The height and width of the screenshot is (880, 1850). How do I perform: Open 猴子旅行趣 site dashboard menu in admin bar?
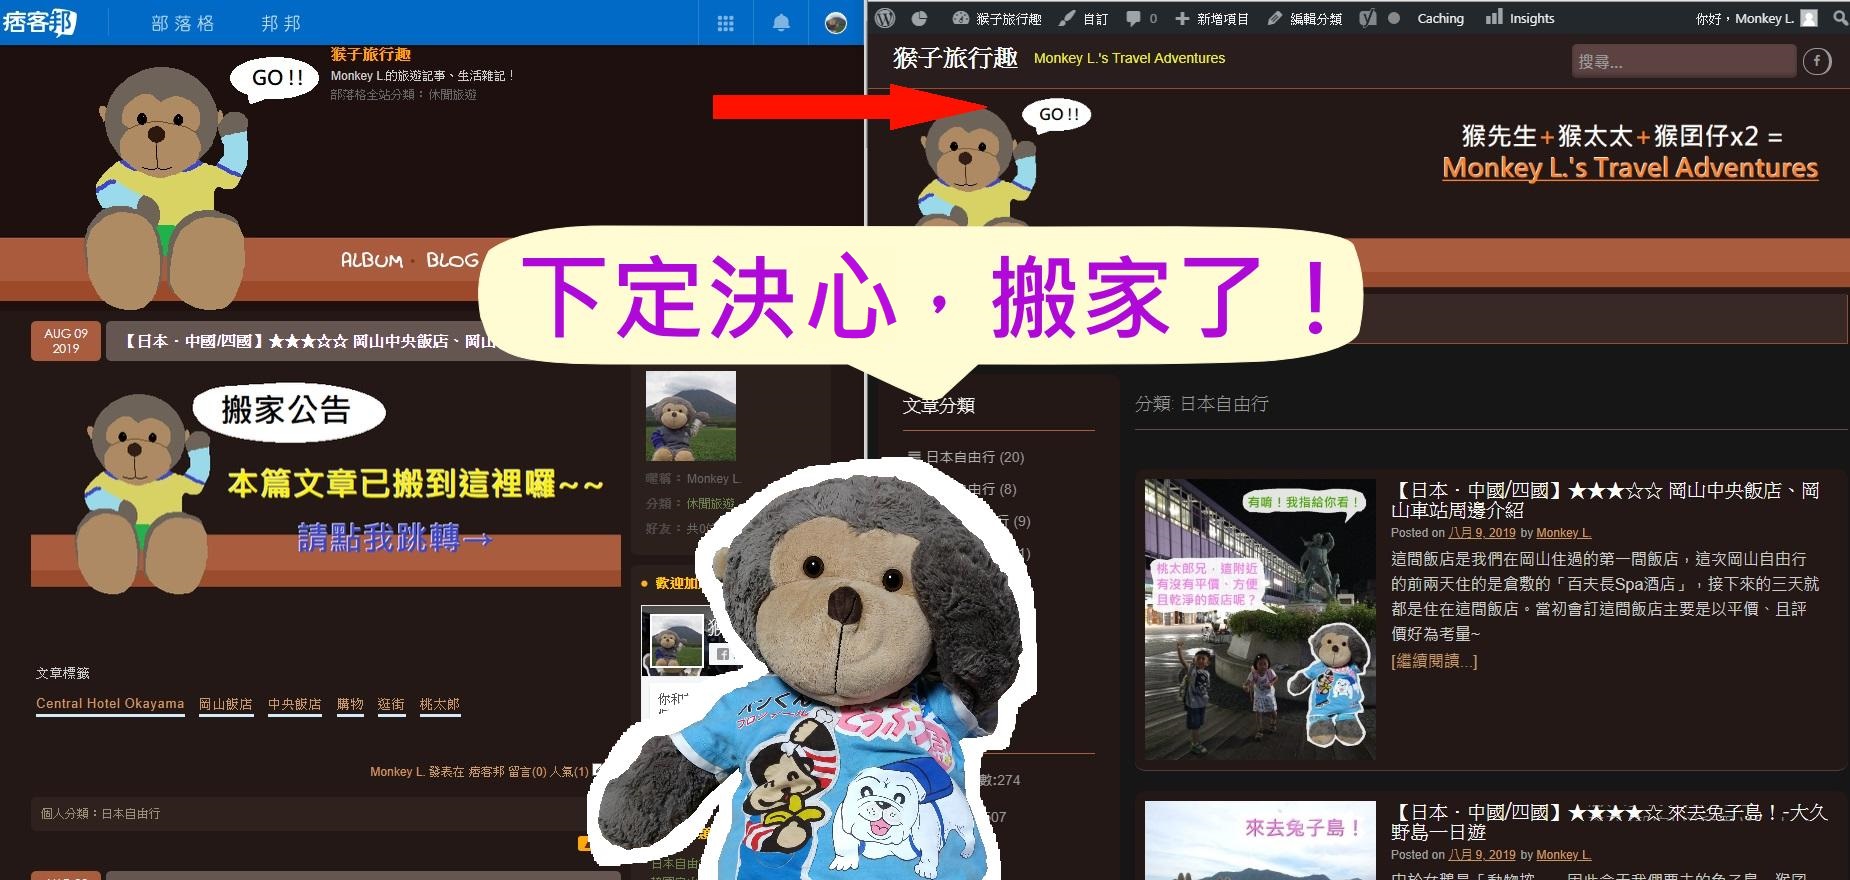pos(997,18)
